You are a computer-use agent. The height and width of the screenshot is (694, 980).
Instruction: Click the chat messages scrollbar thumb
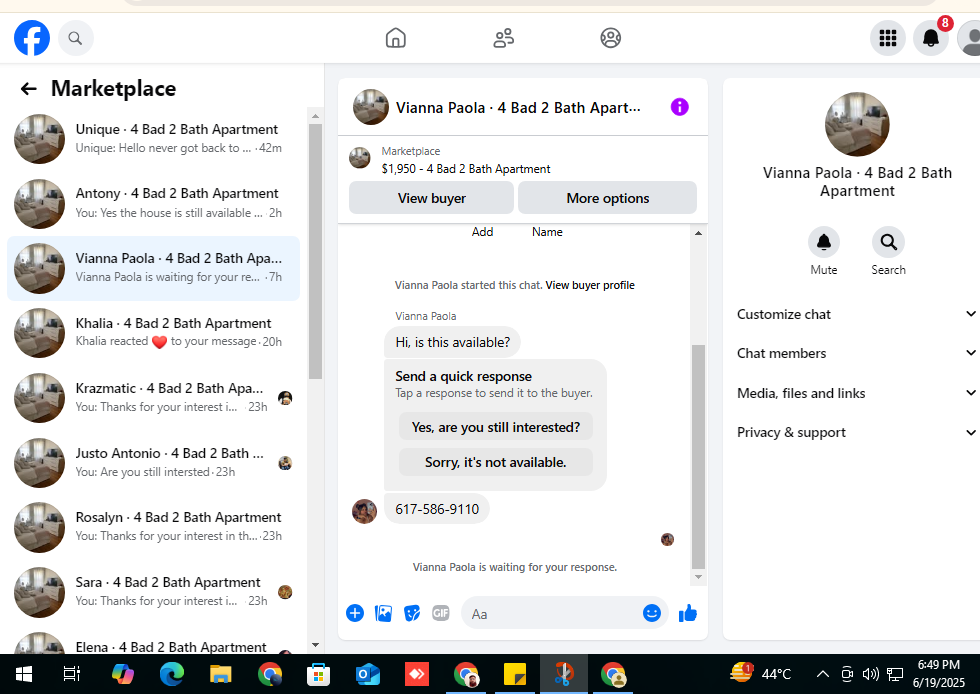click(x=698, y=456)
